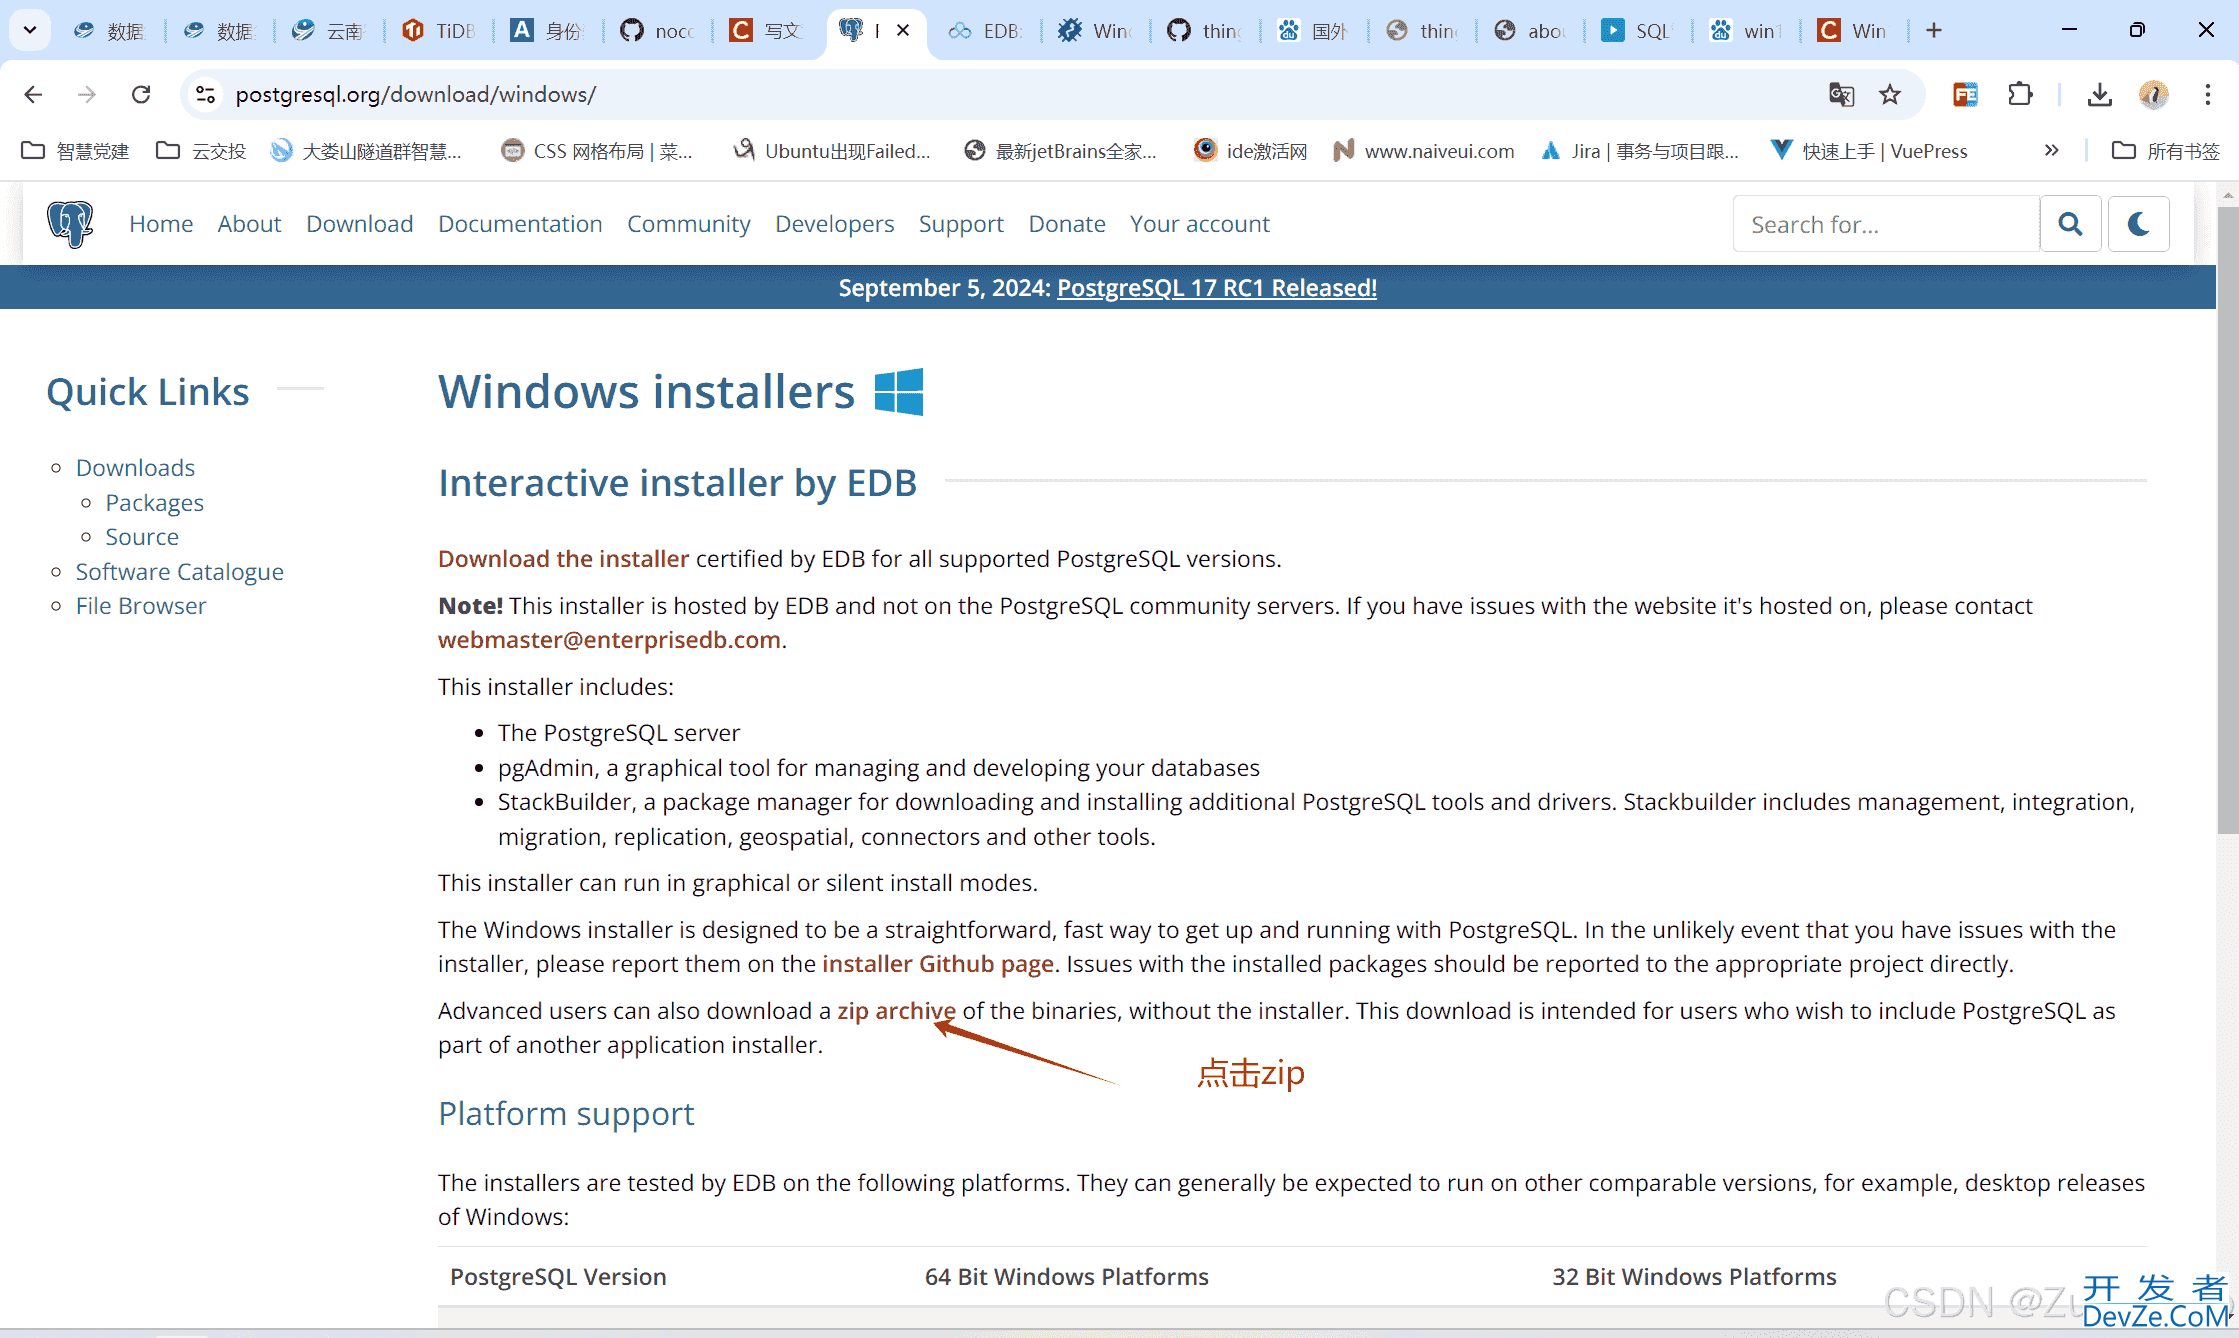Open Downloads quick link
The width and height of the screenshot is (2239, 1338).
pyautogui.click(x=135, y=468)
